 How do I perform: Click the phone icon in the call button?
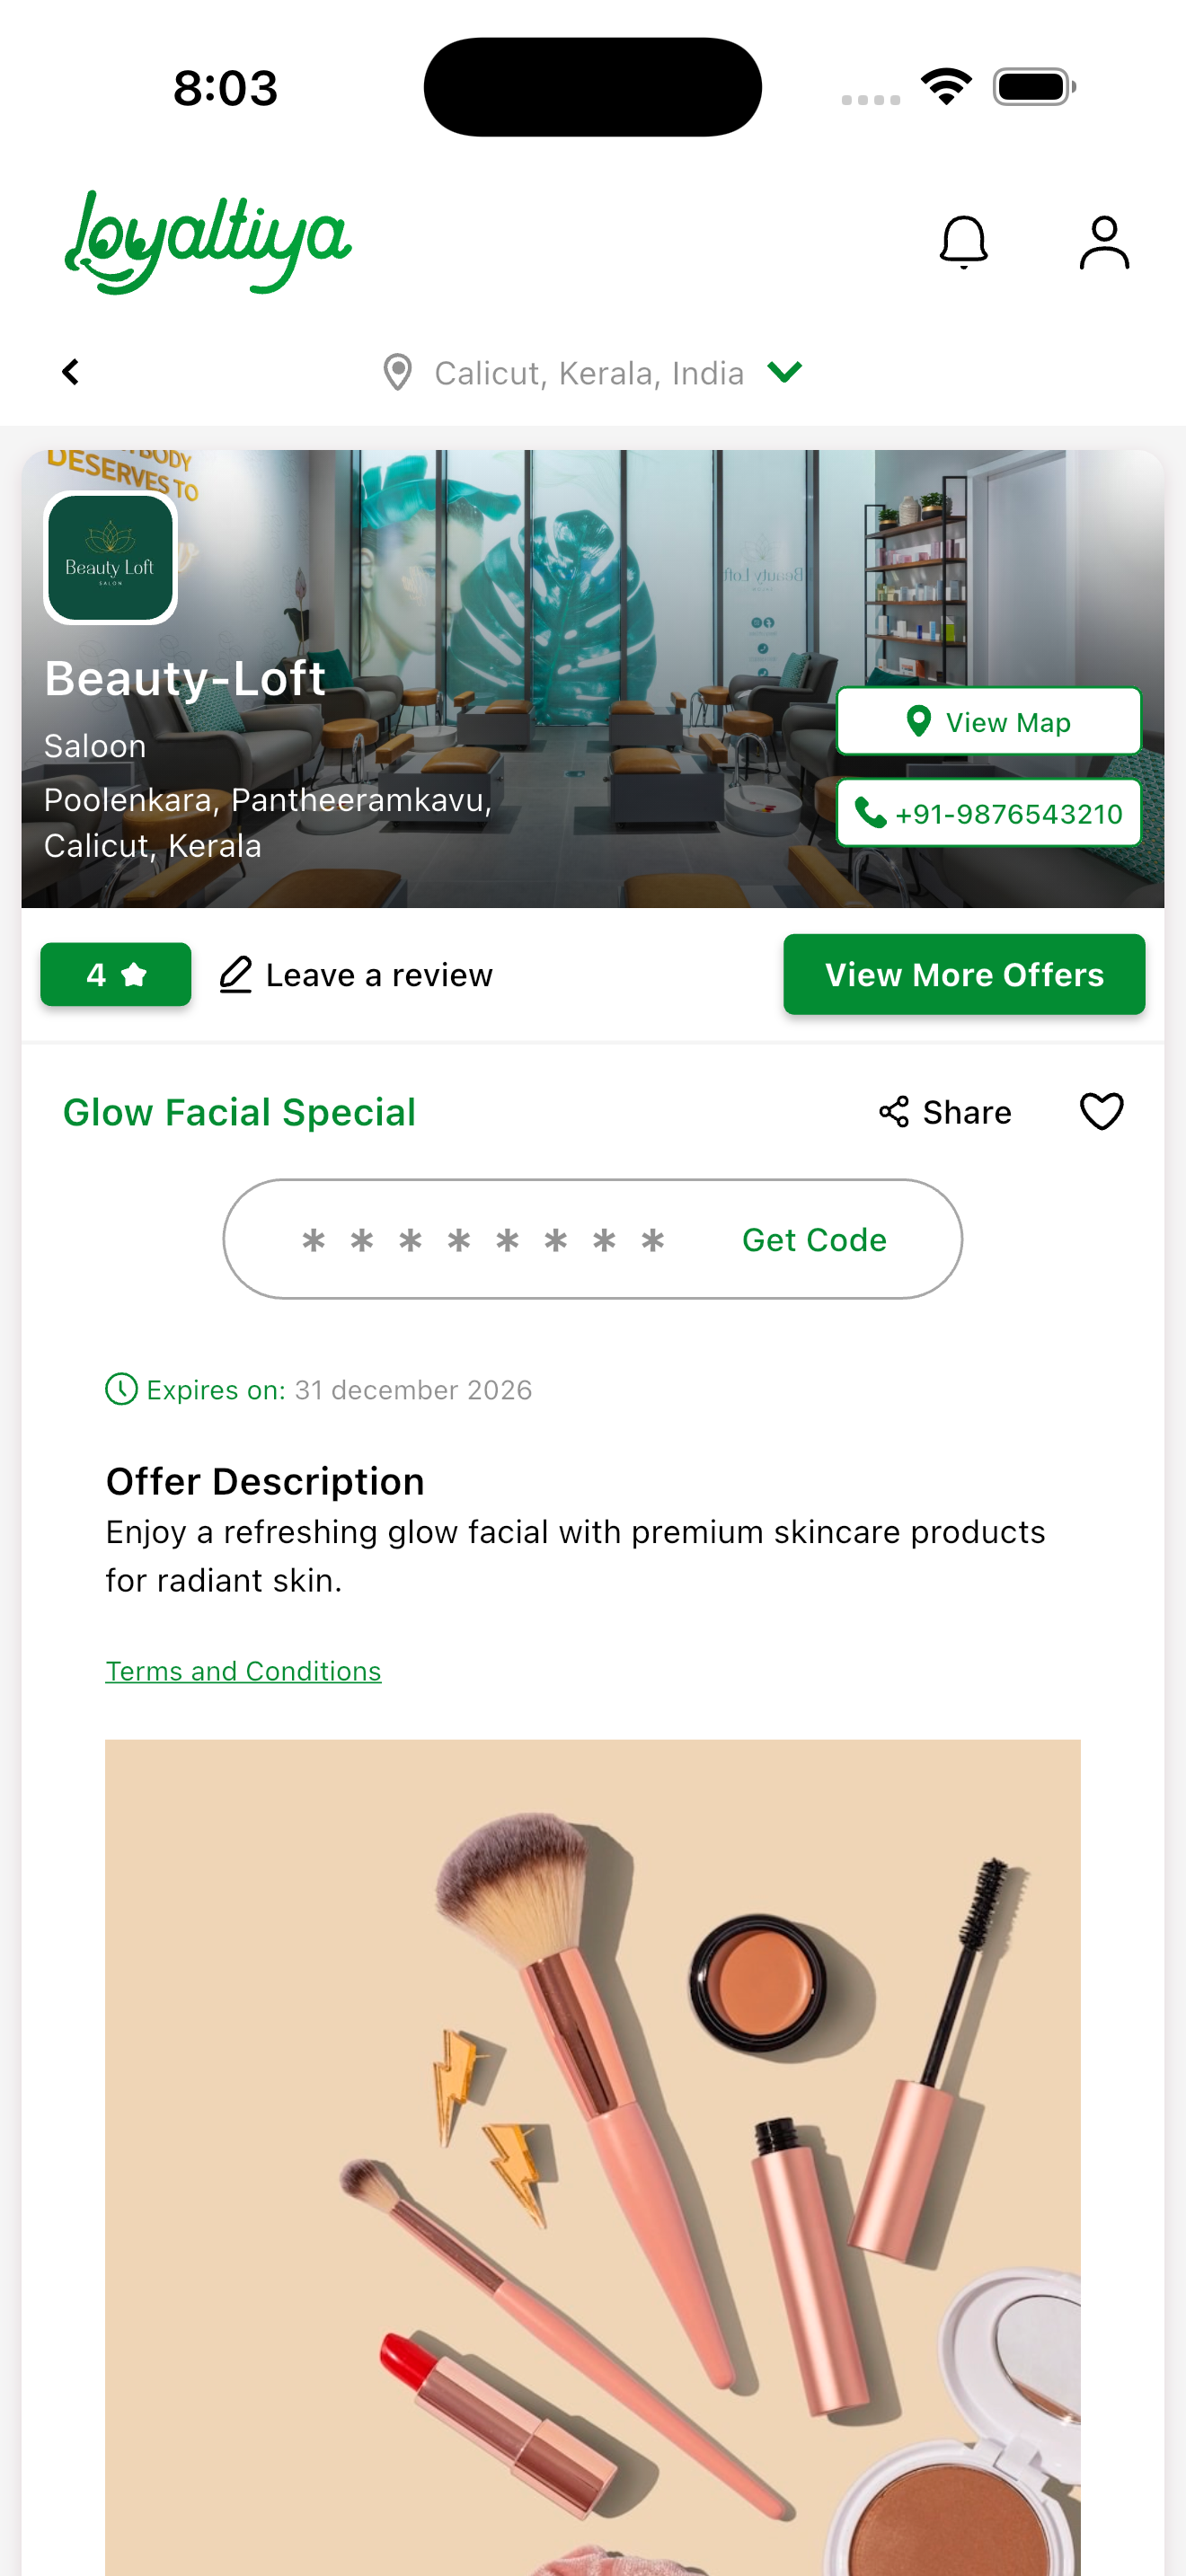tap(870, 813)
